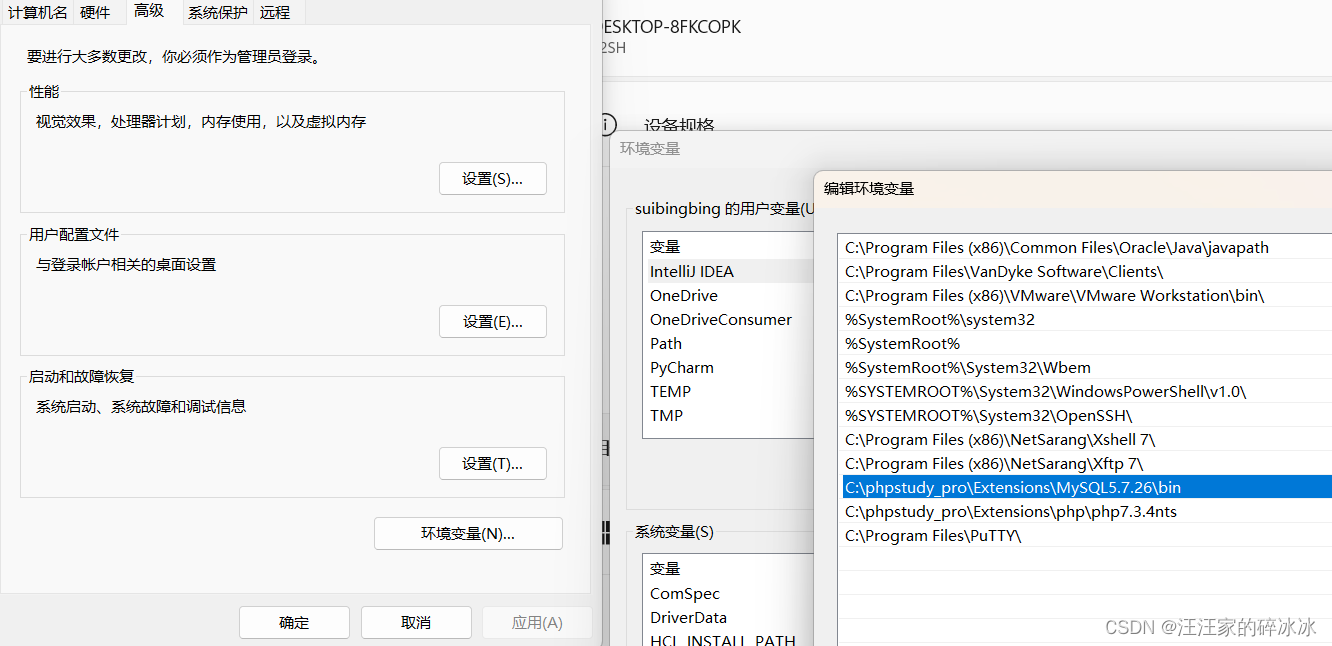Click 设置(S)... button under 性能
The width and height of the screenshot is (1332, 646).
[493, 178]
